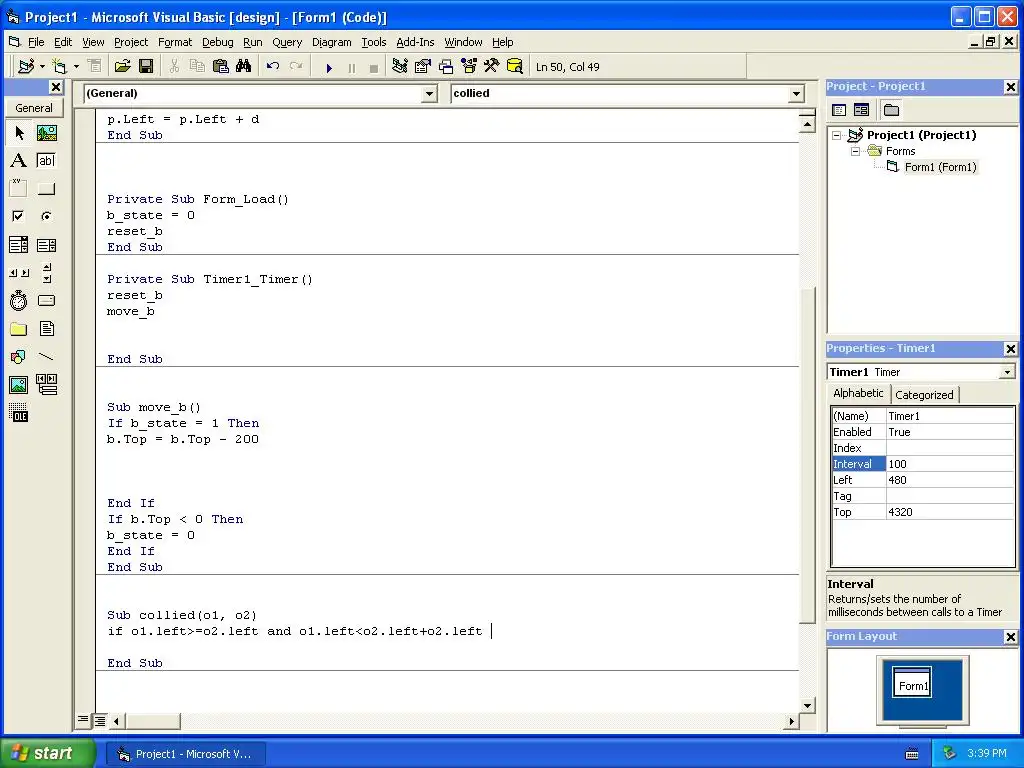The height and width of the screenshot is (768, 1024).
Task: Click the (Name) property value Timer1
Action: [x=950, y=416]
